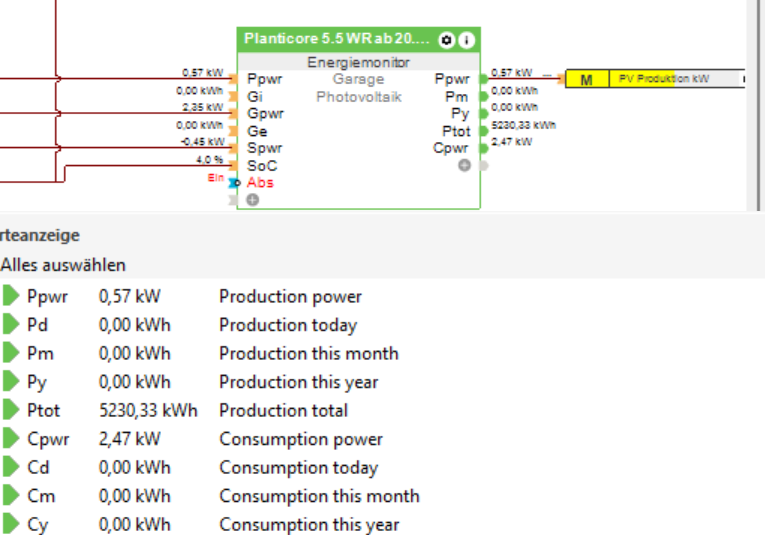Select the Planticore 5.5 WR block title
Viewport: 765px width, 535px height.
[335, 40]
